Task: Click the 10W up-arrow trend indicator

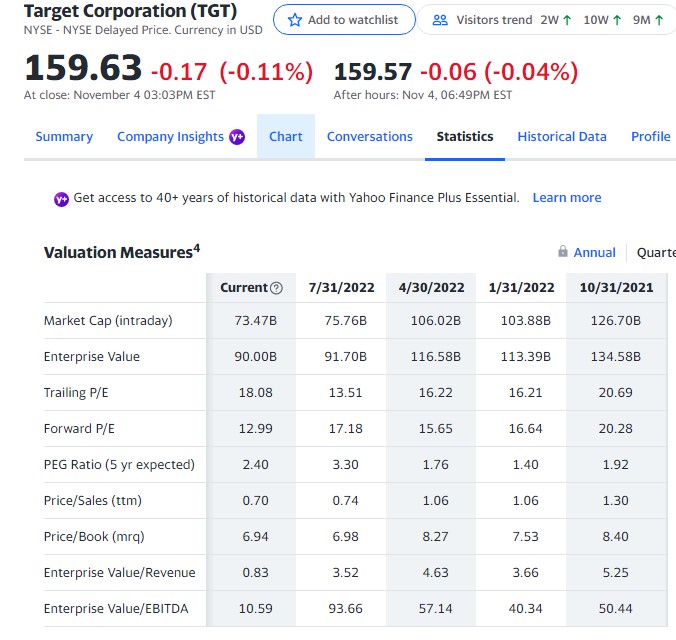Action: coord(617,20)
